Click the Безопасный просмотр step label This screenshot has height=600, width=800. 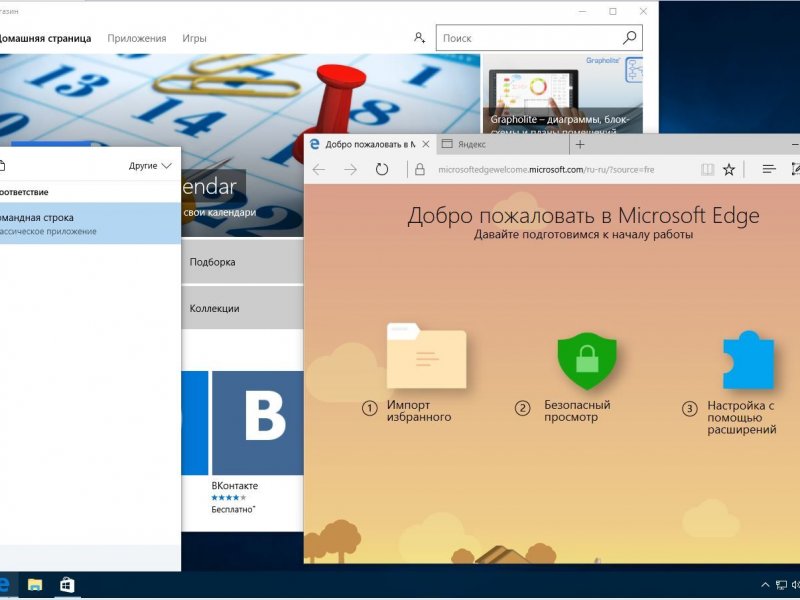pos(577,411)
